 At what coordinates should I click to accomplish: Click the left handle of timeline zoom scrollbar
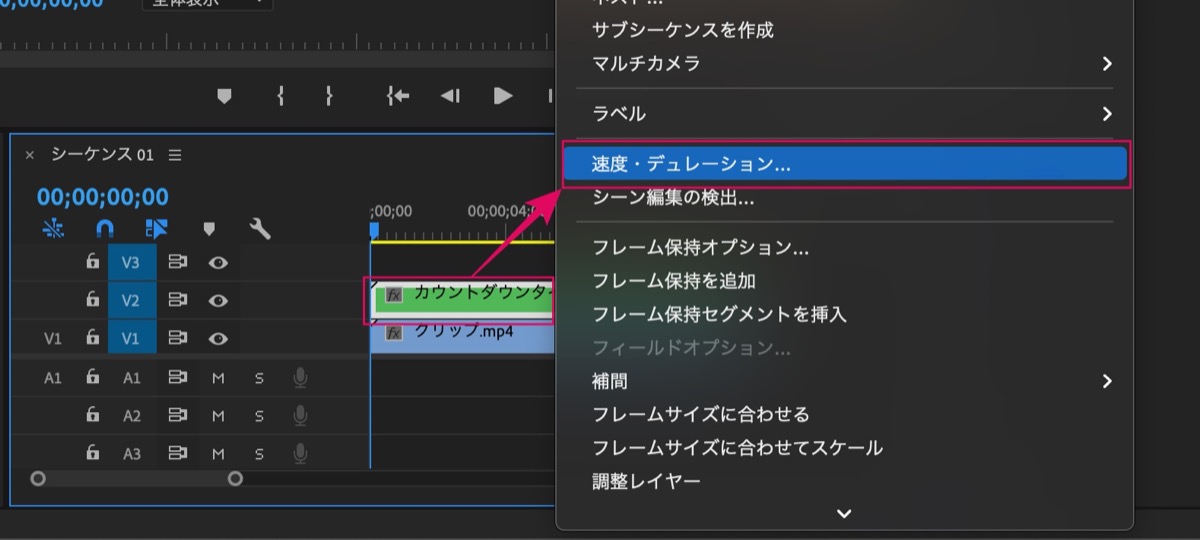click(x=38, y=479)
